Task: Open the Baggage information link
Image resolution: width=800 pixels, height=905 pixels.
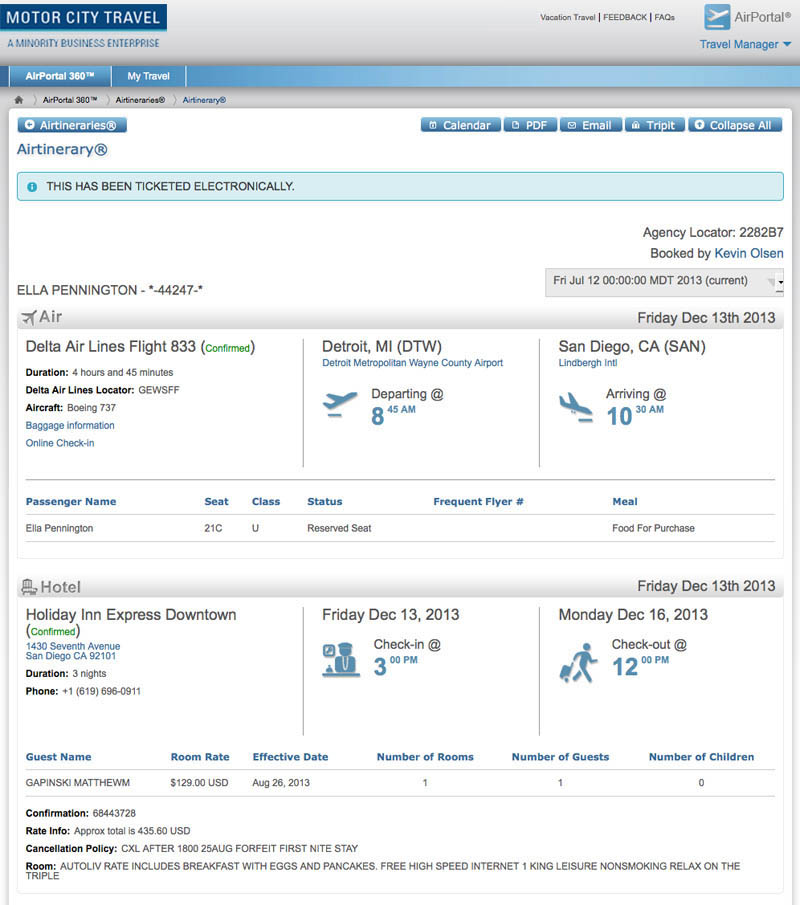Action: point(70,425)
